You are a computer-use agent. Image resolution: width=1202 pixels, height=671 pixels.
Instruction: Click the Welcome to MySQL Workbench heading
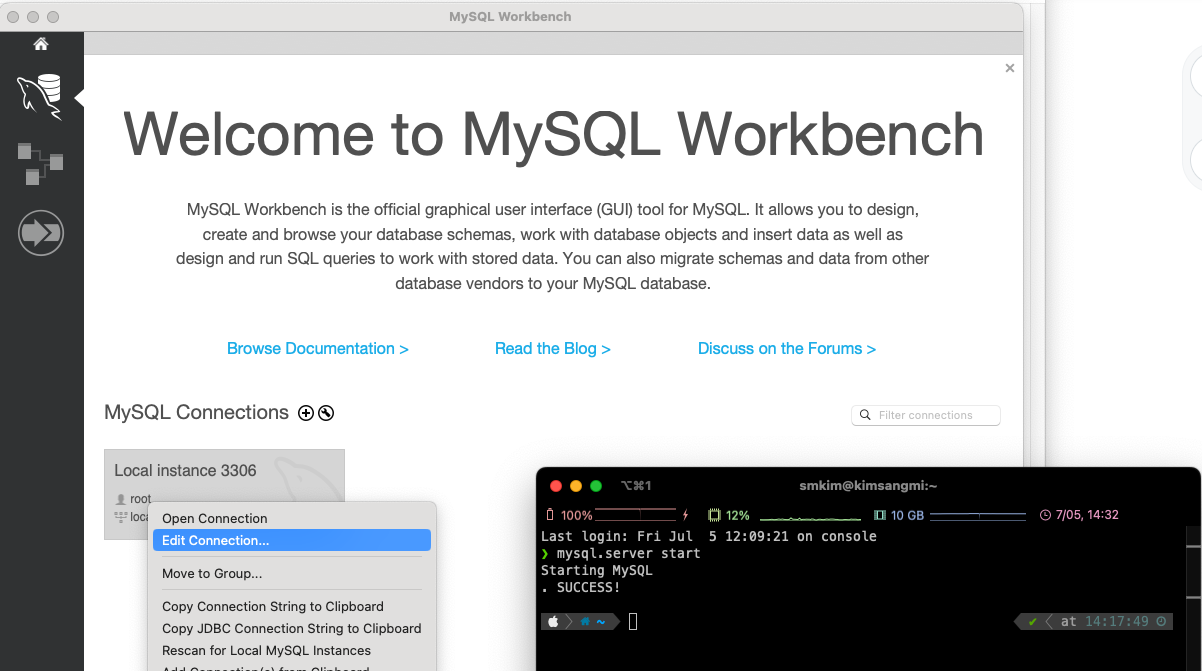[553, 133]
